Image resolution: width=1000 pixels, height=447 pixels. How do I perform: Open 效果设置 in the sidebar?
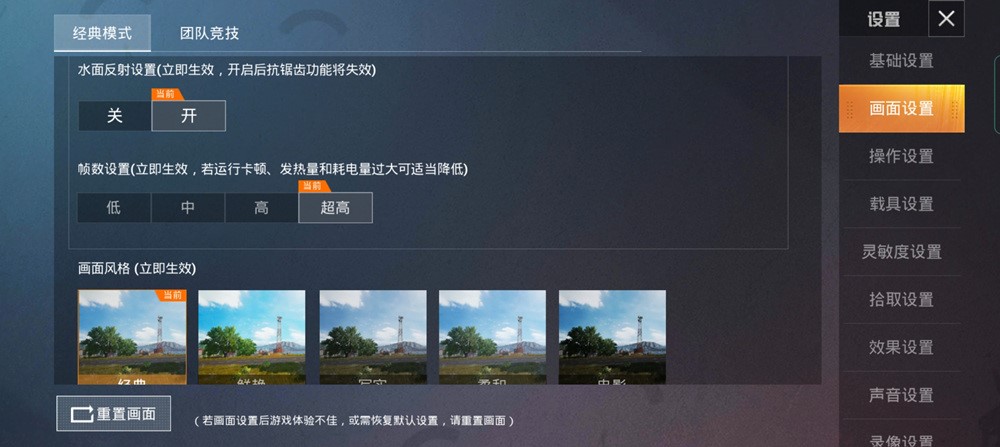901,348
